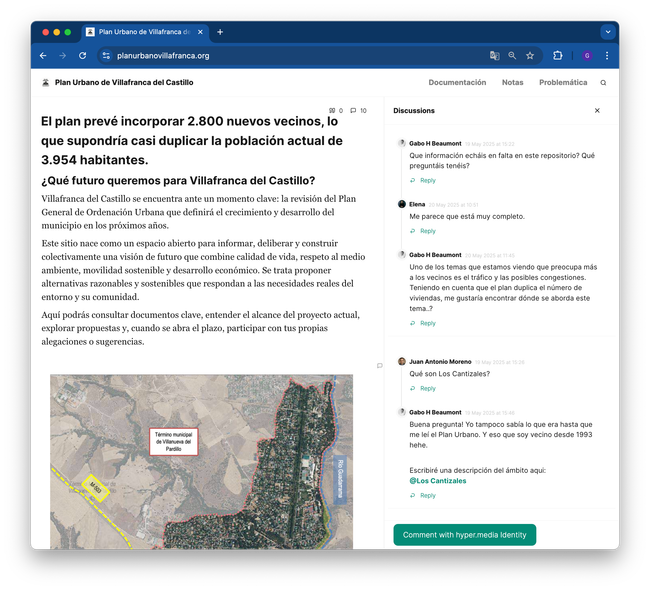The width and height of the screenshot is (650, 590).
Task: Click the comments count icon showing 10
Action: point(358,111)
